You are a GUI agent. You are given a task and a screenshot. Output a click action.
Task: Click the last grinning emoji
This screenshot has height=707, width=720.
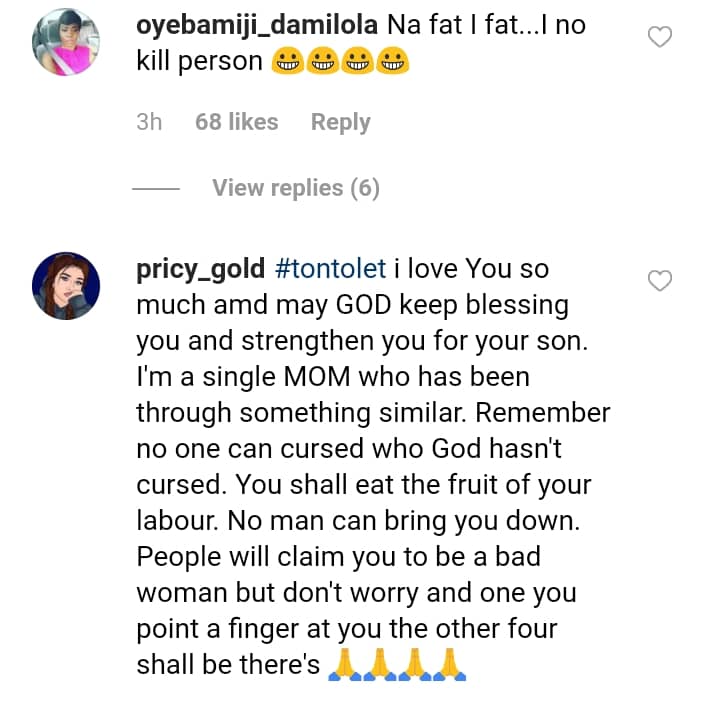click(395, 64)
